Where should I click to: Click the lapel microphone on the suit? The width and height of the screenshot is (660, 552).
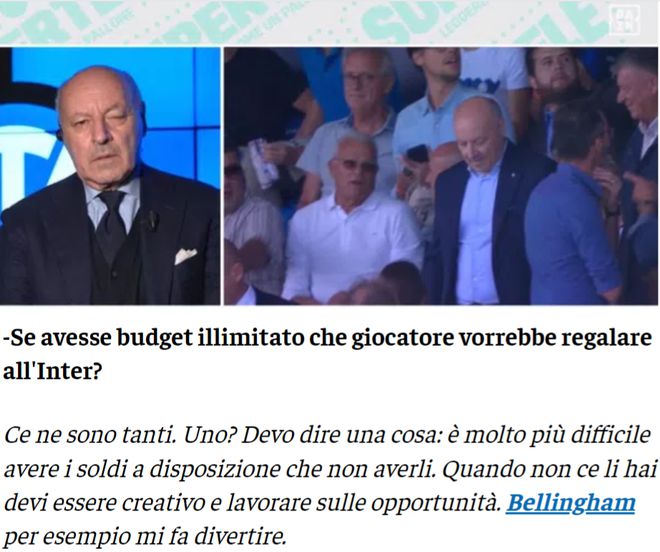click(151, 220)
